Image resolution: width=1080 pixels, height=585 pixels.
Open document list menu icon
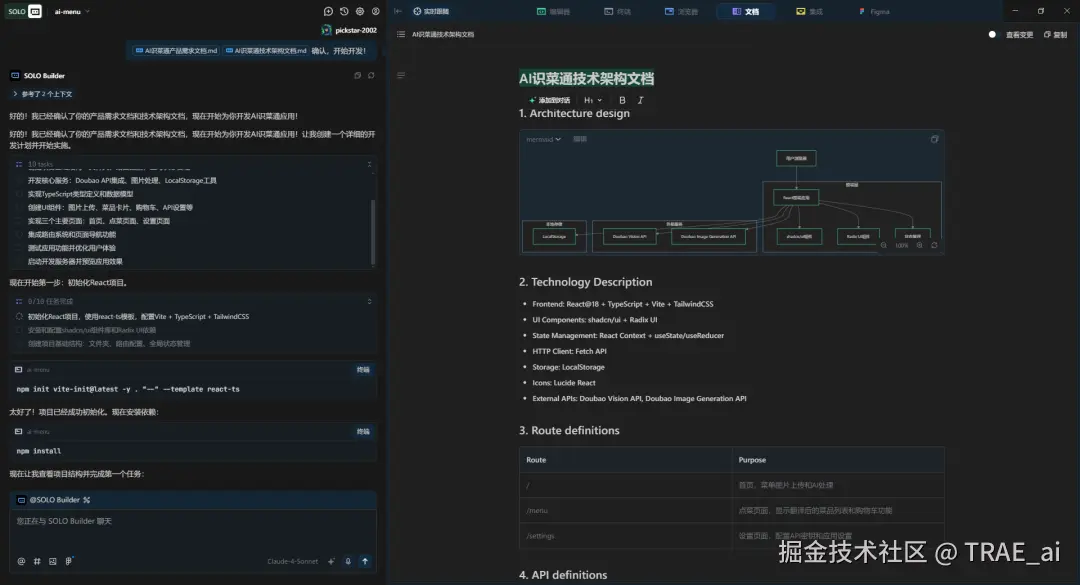(401, 34)
